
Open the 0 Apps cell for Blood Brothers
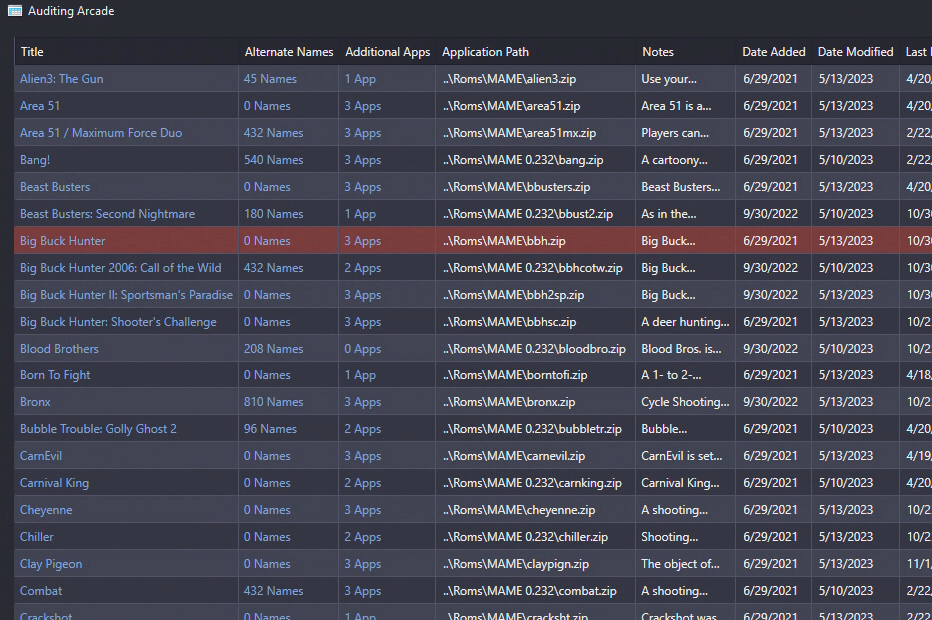pyautogui.click(x=363, y=349)
